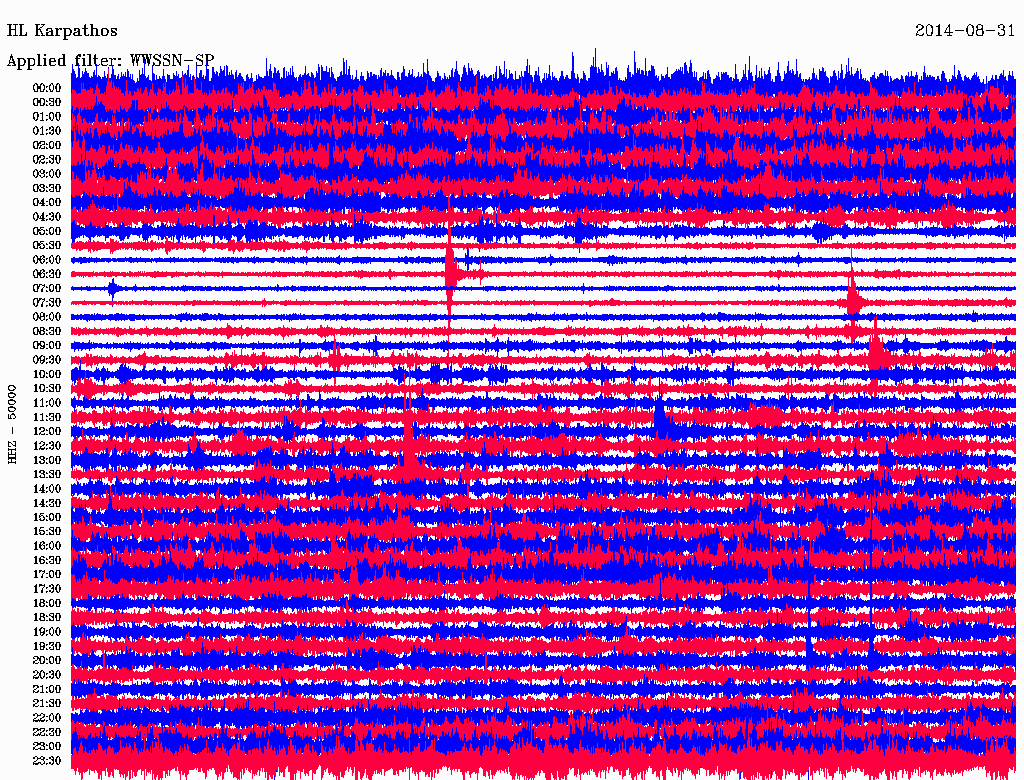Viewport: 1024px width, 780px height.
Task: Select the 23:30 time label
Action: [47, 761]
